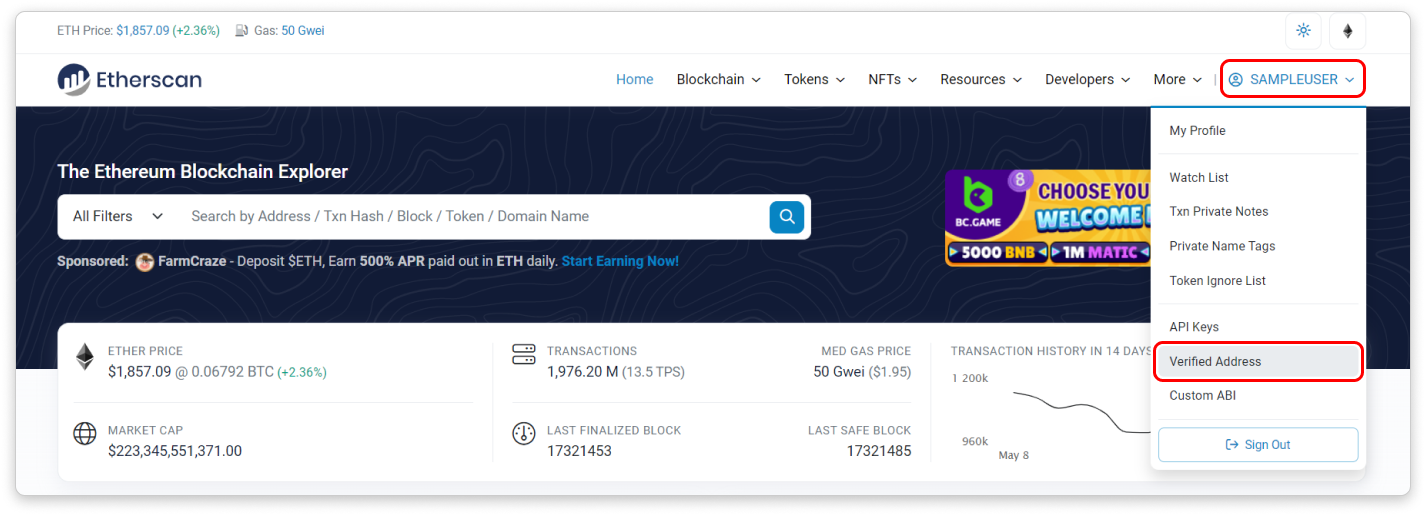Choose API Keys in the menu
Image resolution: width=1426 pixels, height=515 pixels.
(x=1194, y=327)
